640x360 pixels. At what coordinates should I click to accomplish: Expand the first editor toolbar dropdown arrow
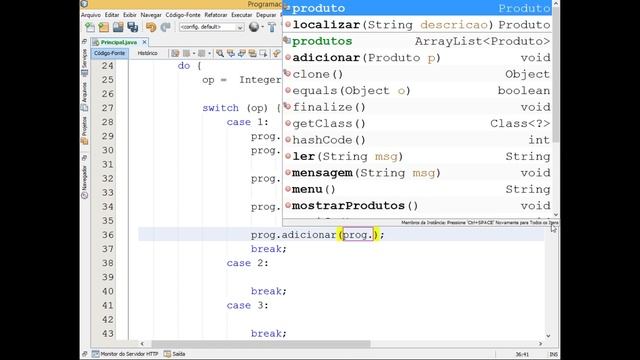coord(194,53)
